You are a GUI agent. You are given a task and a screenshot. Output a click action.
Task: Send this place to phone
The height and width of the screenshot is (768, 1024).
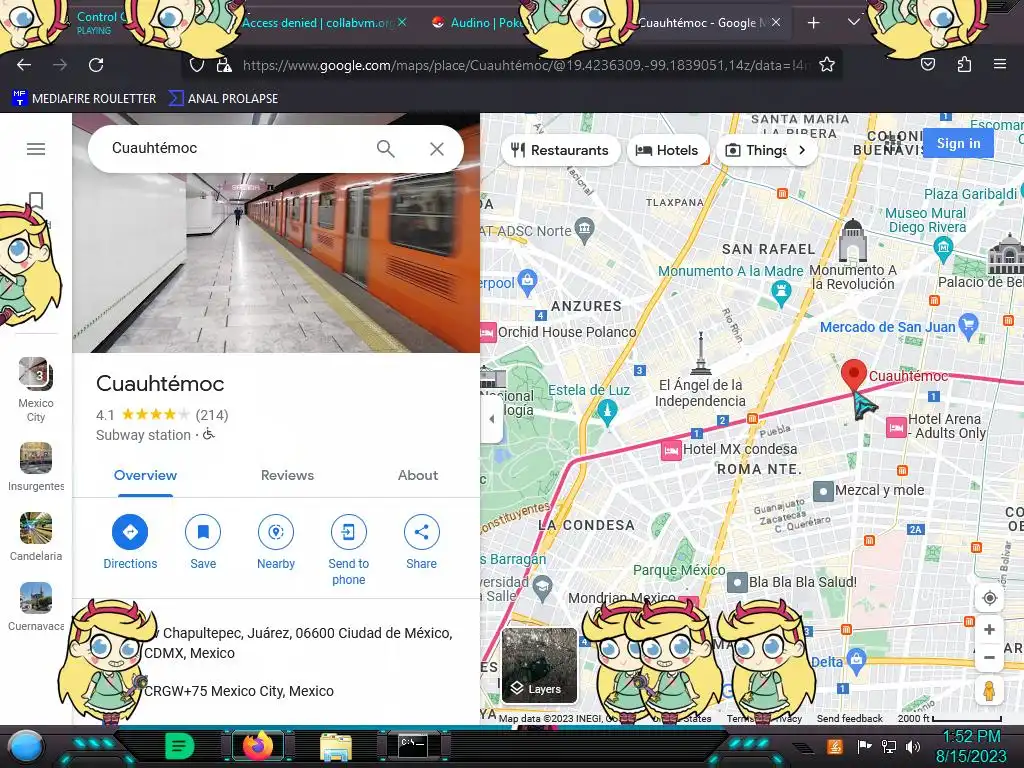348,550
